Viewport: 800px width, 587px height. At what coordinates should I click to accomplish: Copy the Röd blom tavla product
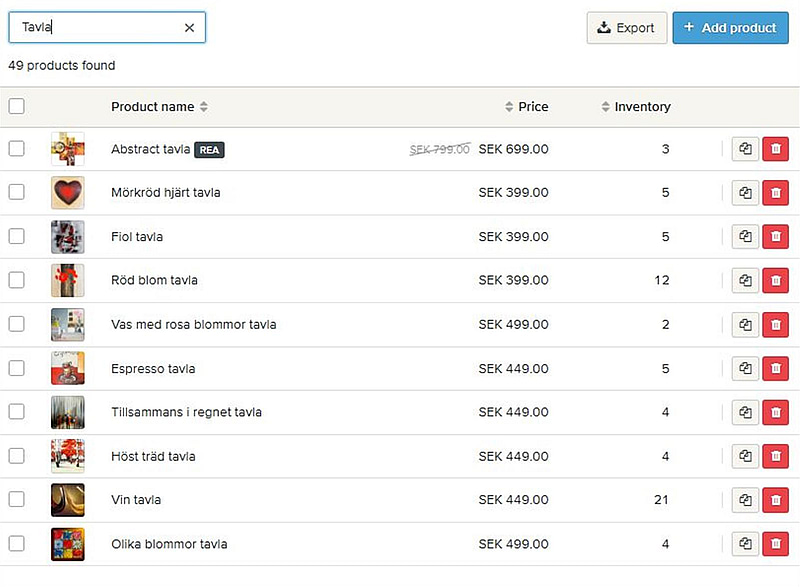(745, 281)
